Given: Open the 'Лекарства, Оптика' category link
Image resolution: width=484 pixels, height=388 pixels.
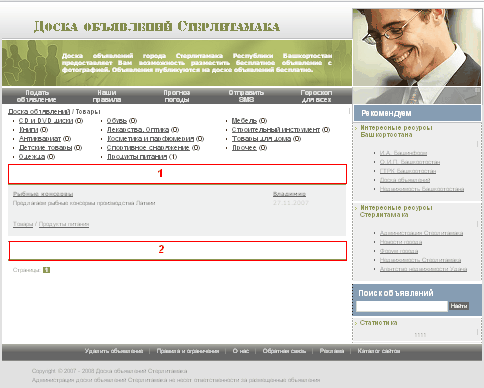Looking at the screenshot, I should coord(138,130).
